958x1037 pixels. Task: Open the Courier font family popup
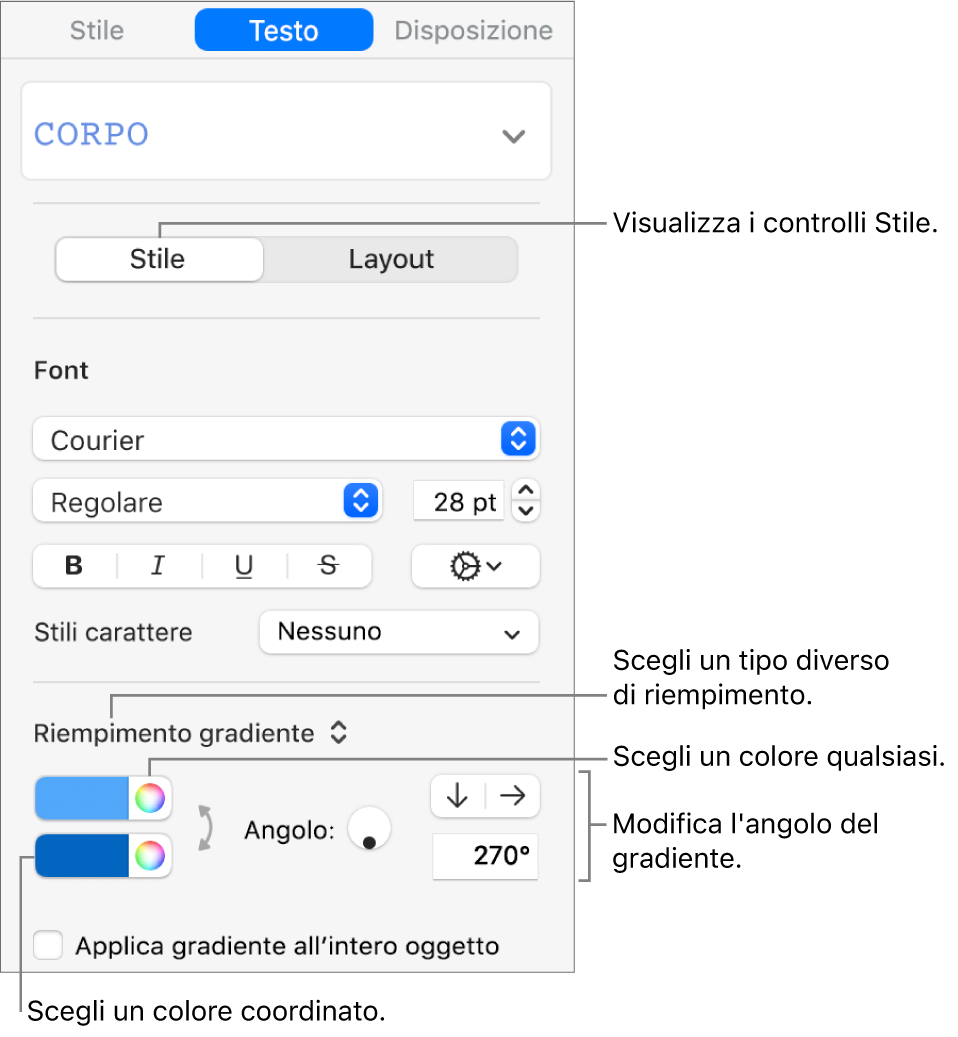pos(286,439)
